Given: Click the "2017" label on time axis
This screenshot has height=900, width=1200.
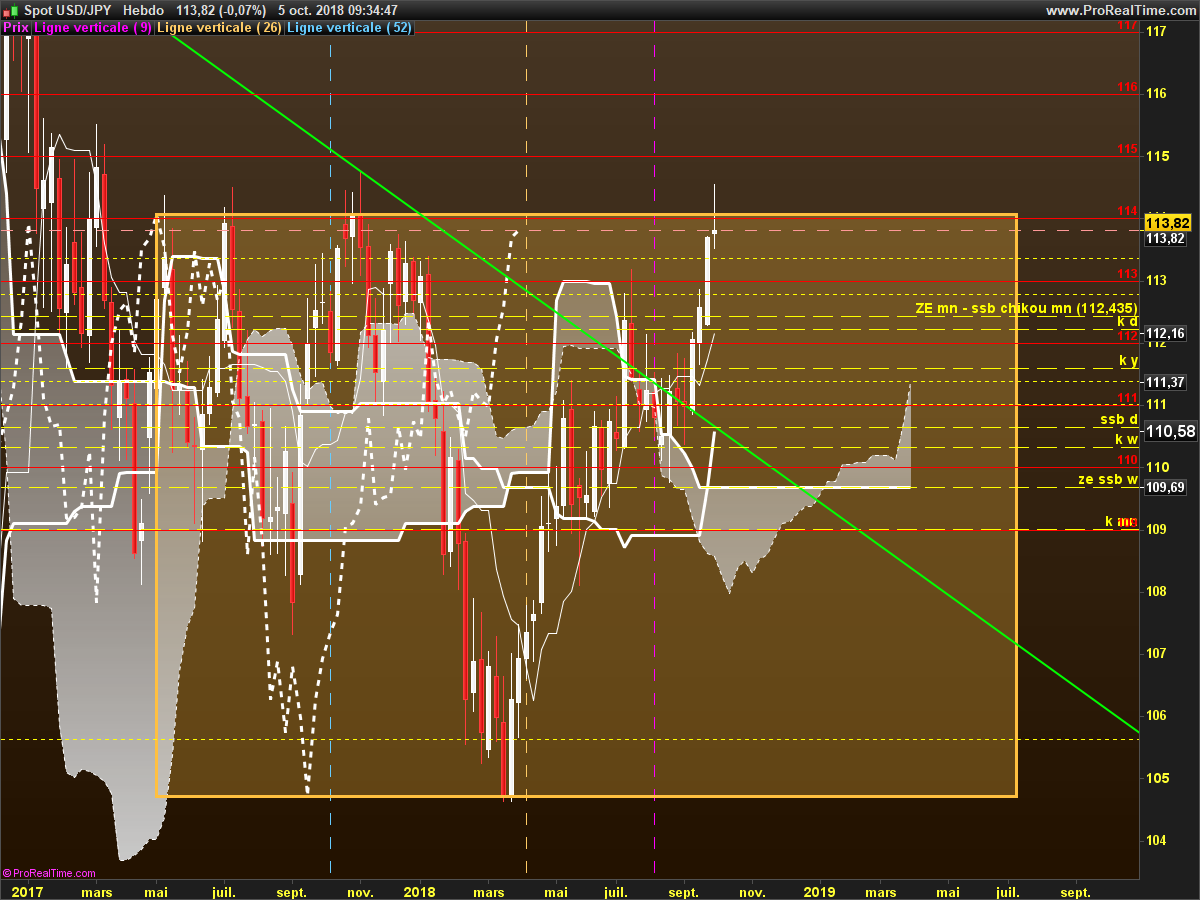Looking at the screenshot, I should click(x=27, y=891).
